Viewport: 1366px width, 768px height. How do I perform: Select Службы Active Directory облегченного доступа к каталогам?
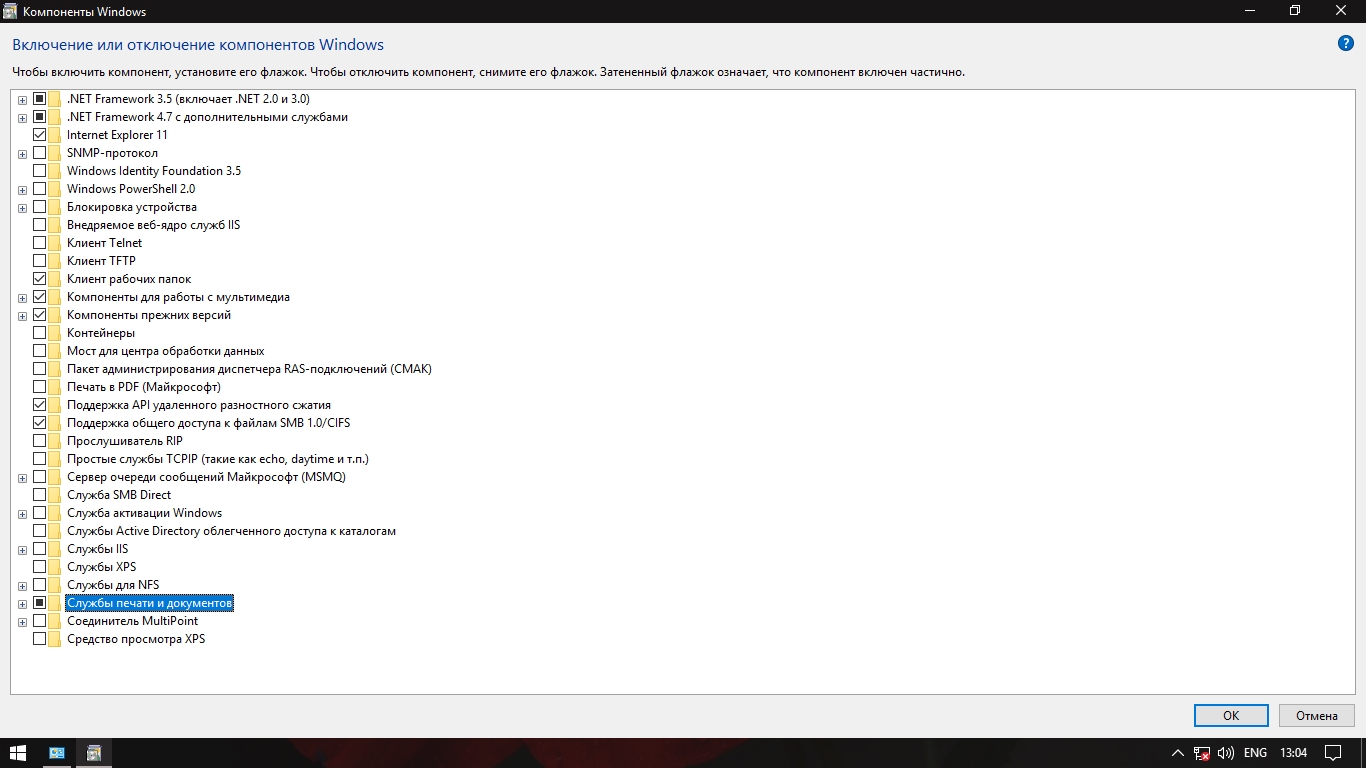[x=231, y=531]
